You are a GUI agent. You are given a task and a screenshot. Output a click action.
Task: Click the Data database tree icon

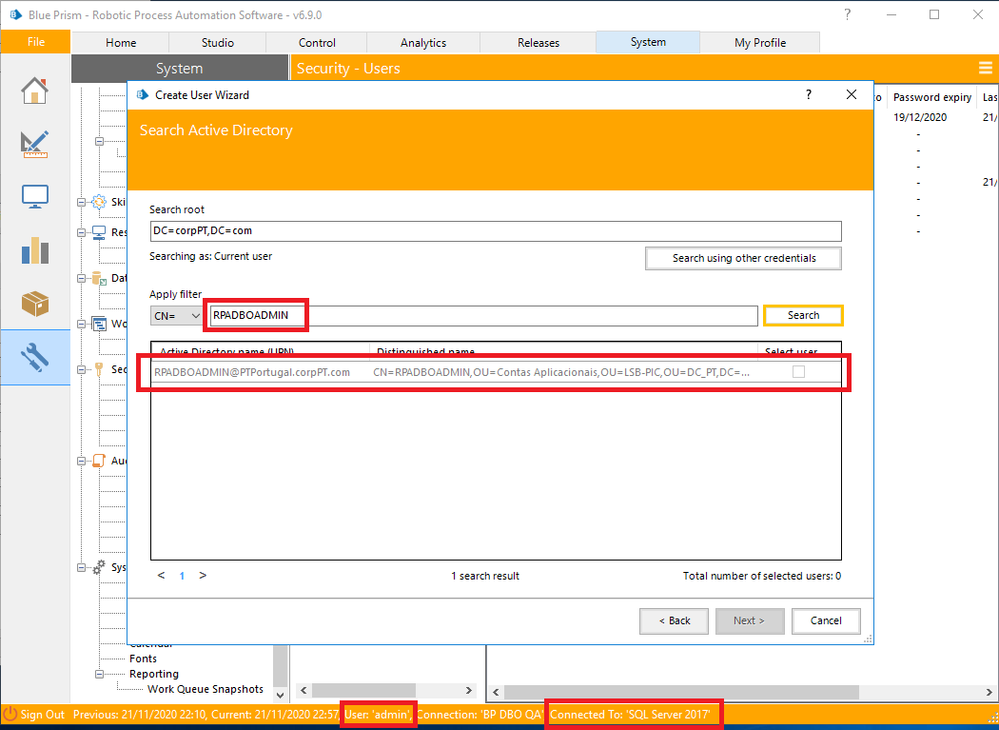[98, 278]
